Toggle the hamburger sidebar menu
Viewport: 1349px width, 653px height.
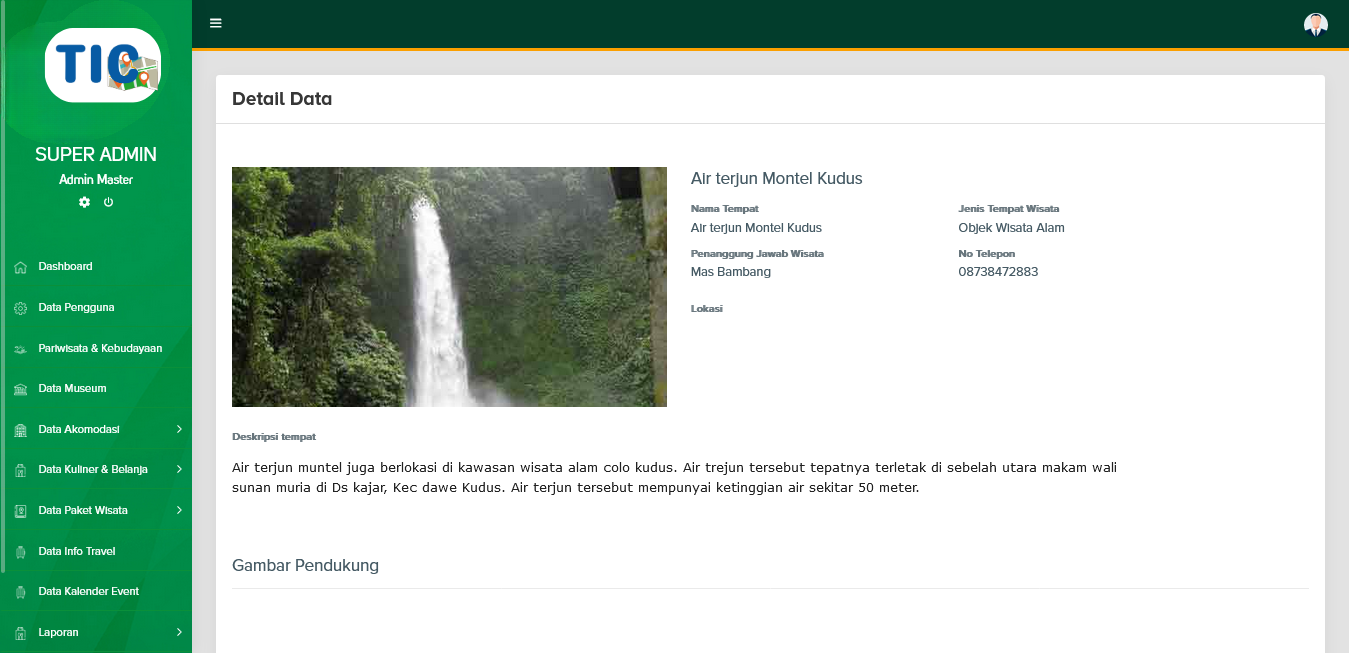[x=216, y=23]
